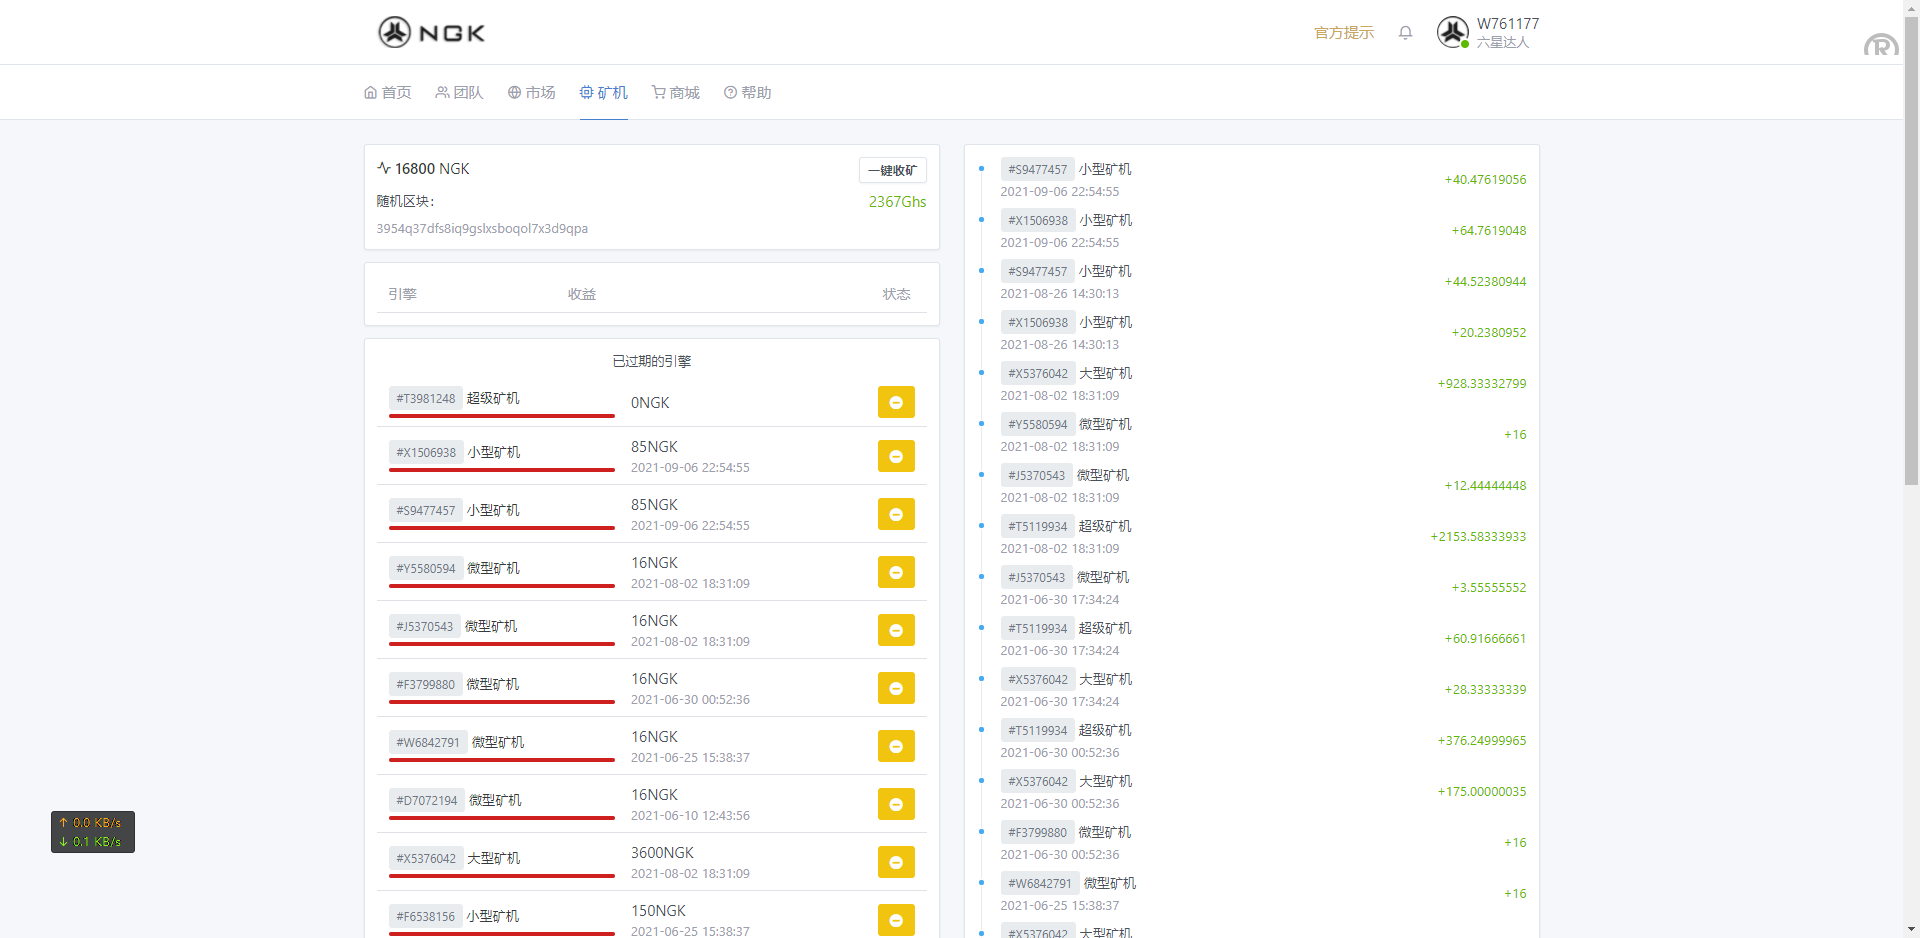This screenshot has width=1920, height=938.
Task: Click yellow minus icon for #W6842791 微型矿机
Action: point(896,746)
